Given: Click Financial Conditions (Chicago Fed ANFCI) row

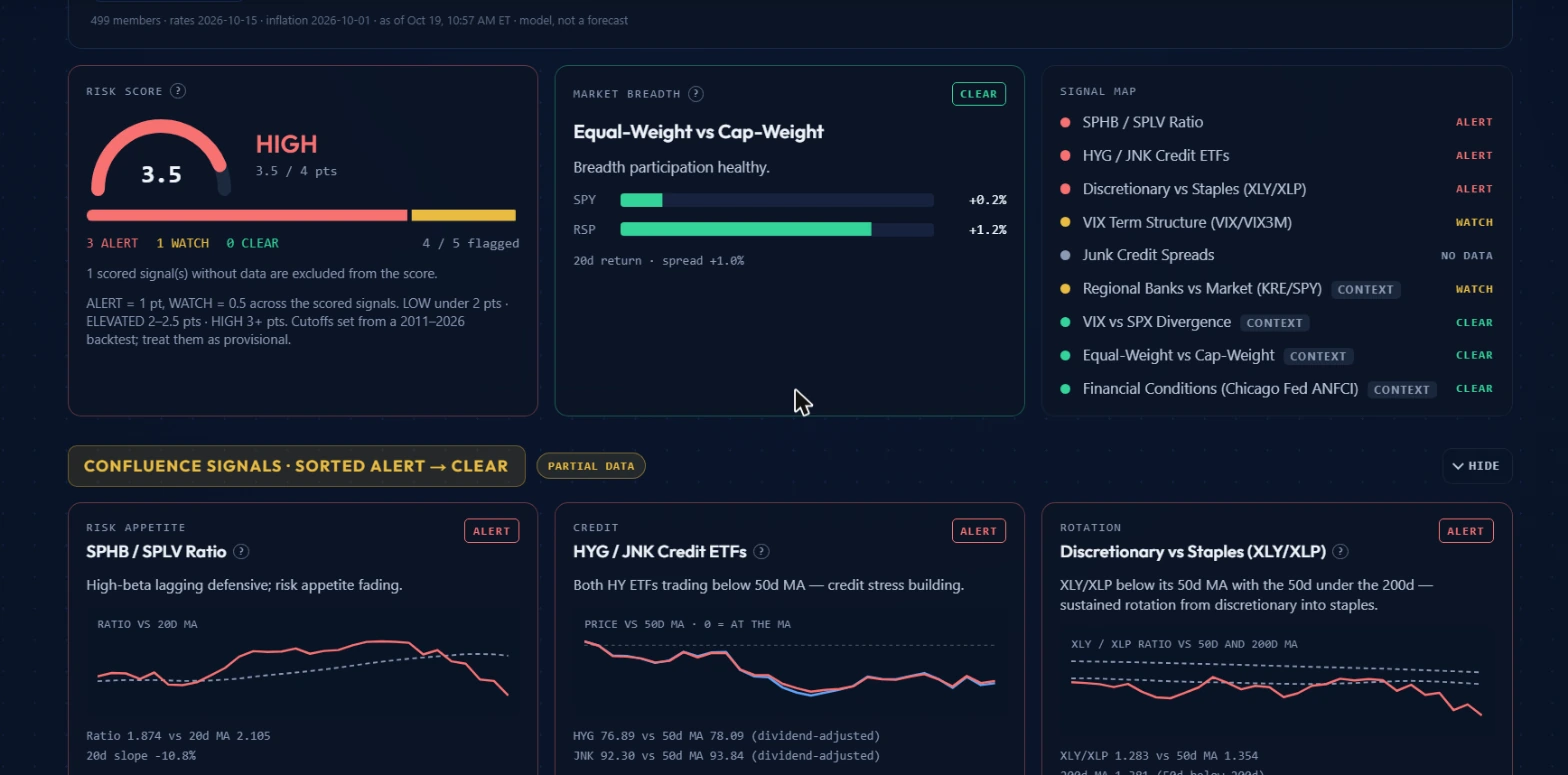Looking at the screenshot, I should pos(1277,389).
